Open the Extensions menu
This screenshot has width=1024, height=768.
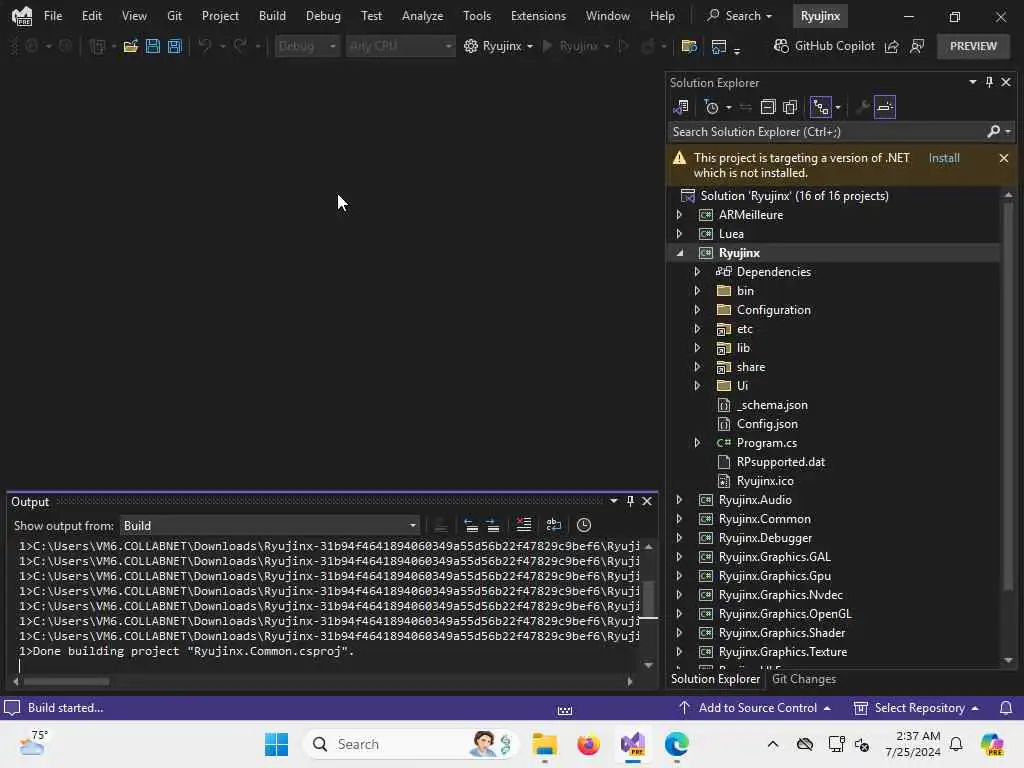pos(538,16)
